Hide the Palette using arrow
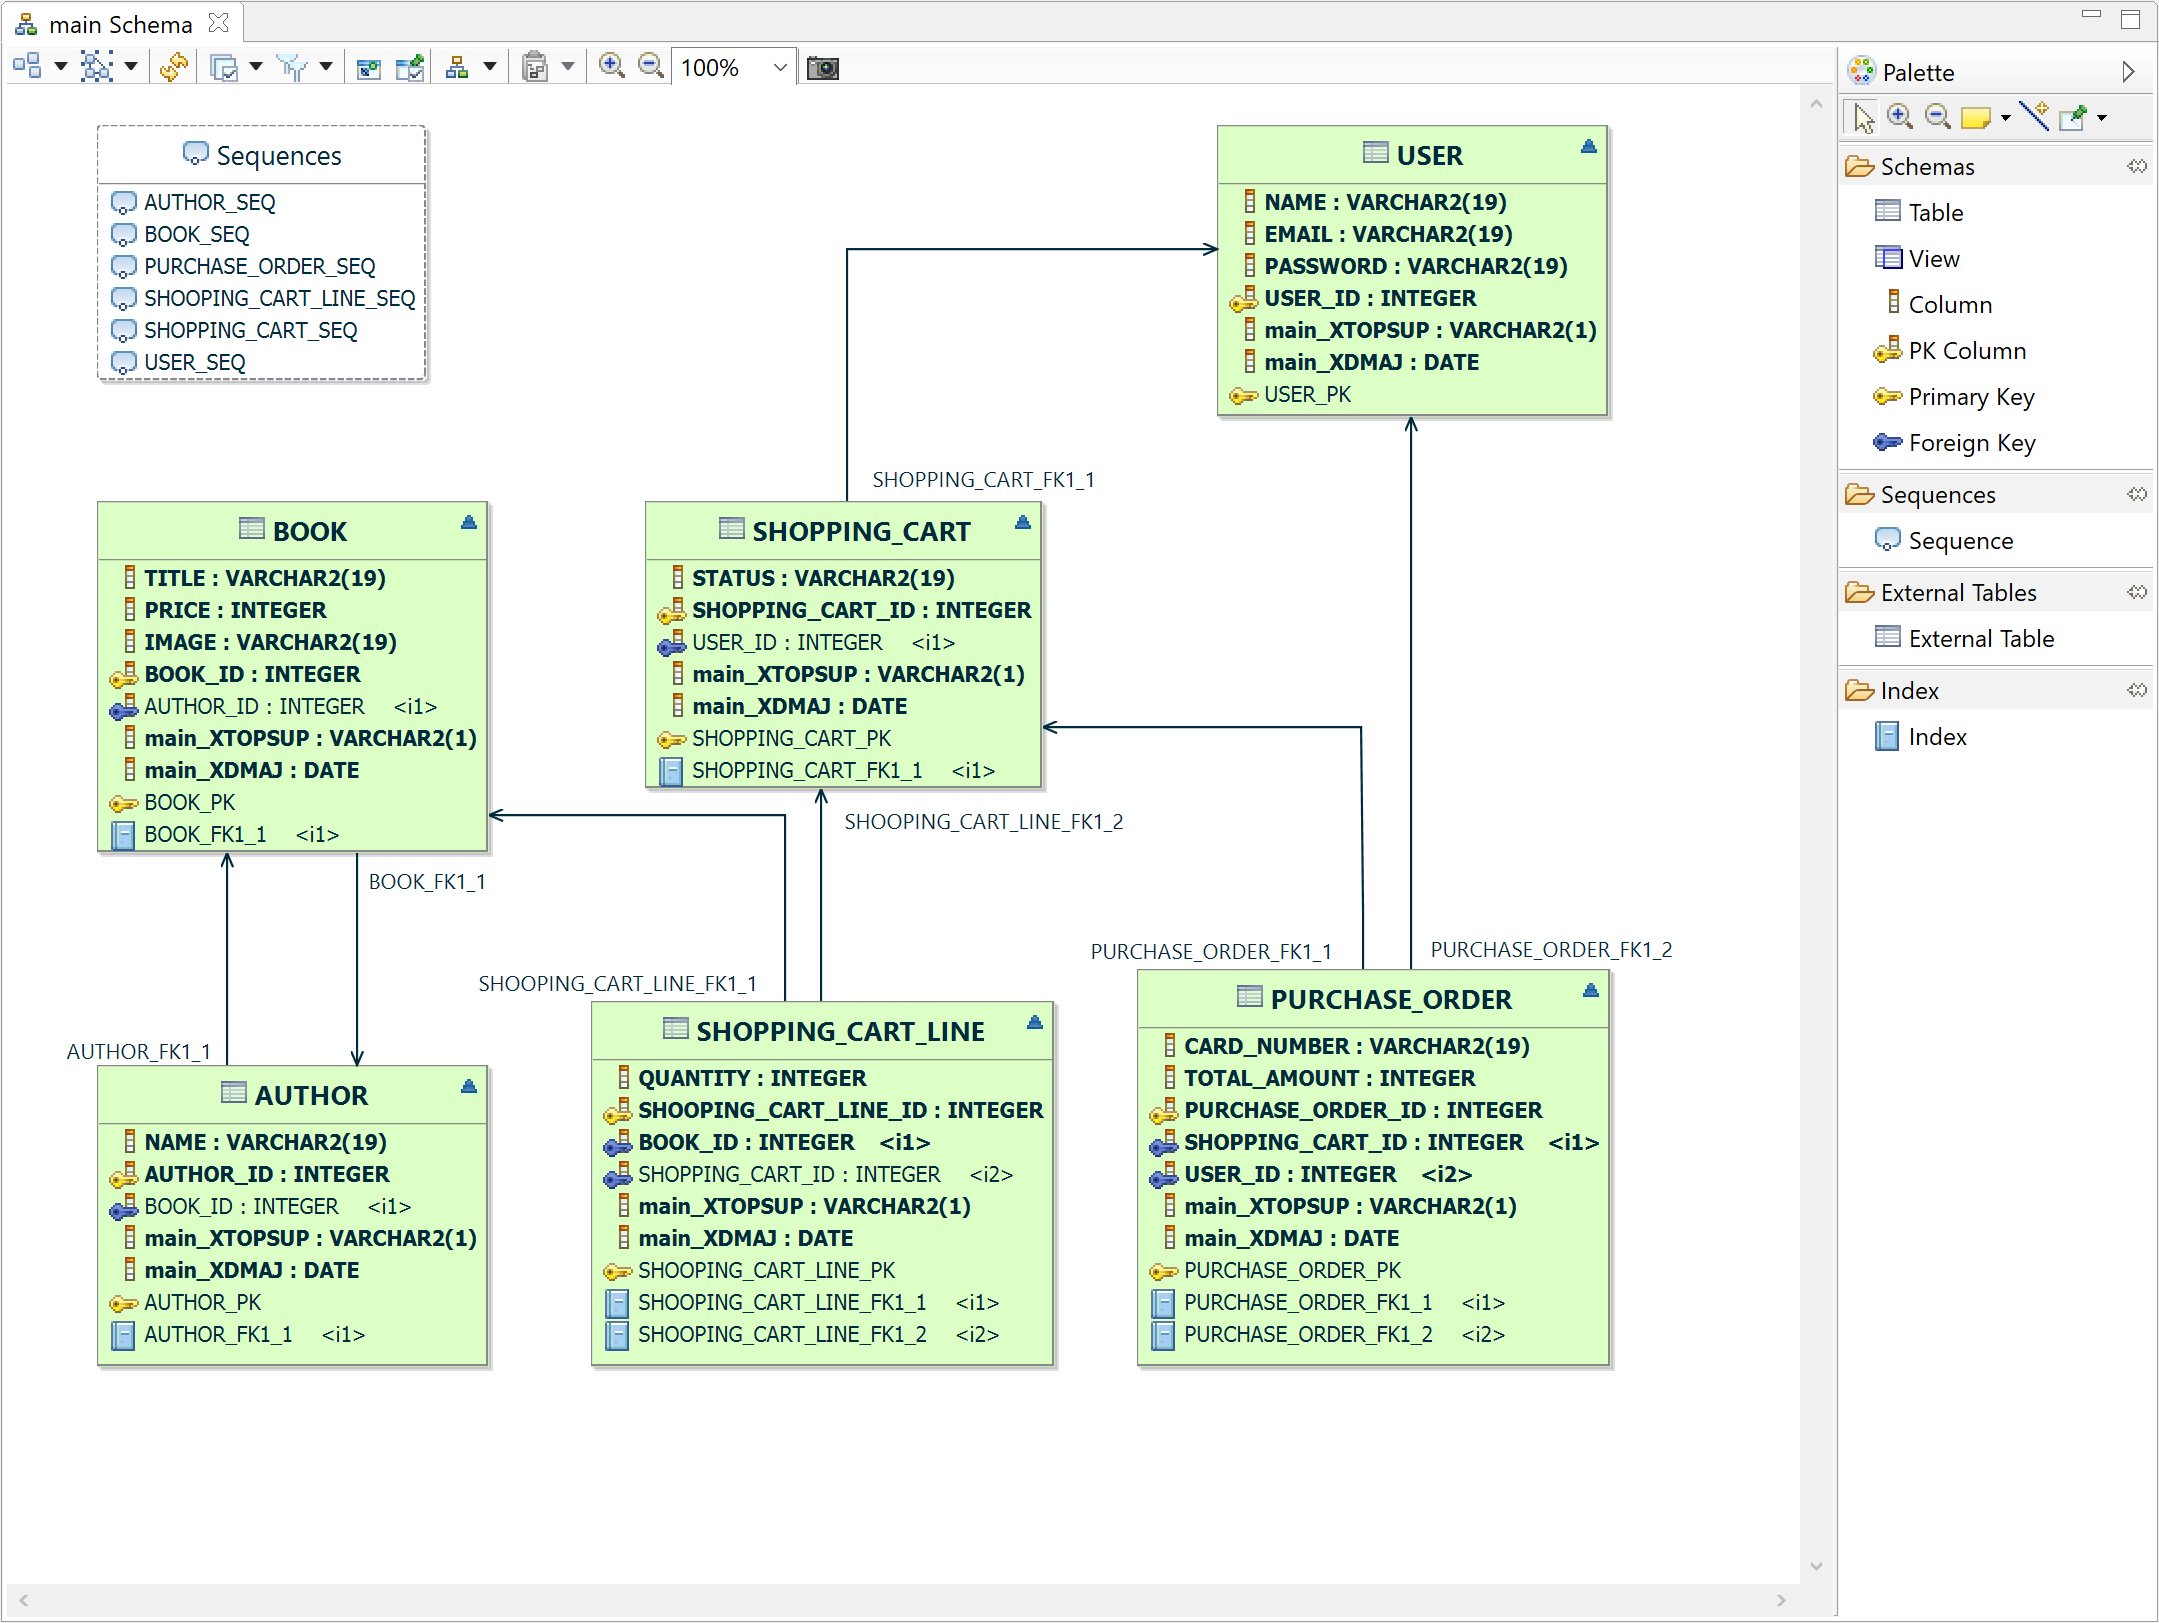The height and width of the screenshot is (1623, 2159). pos(2128,72)
